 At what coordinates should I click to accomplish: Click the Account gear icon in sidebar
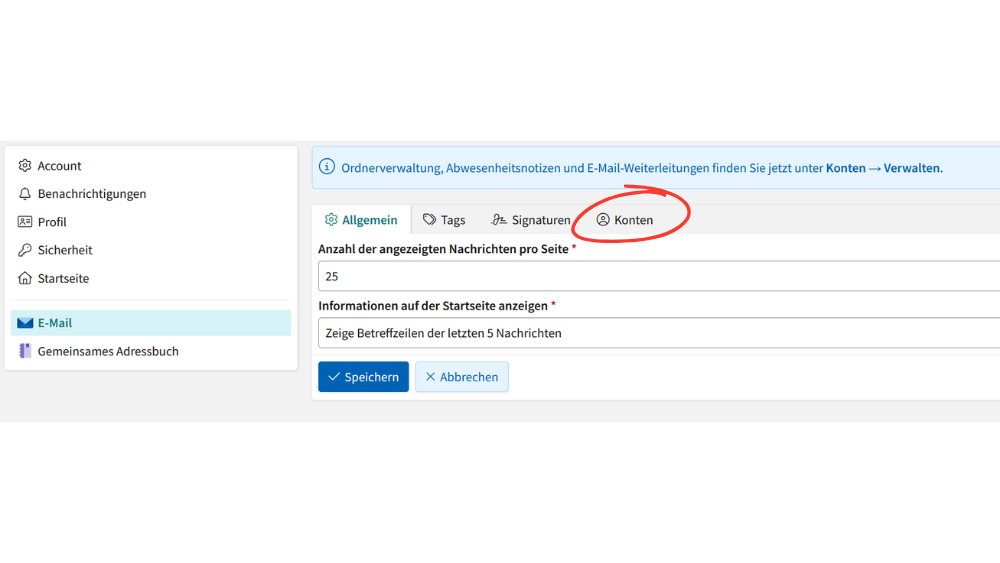point(25,166)
